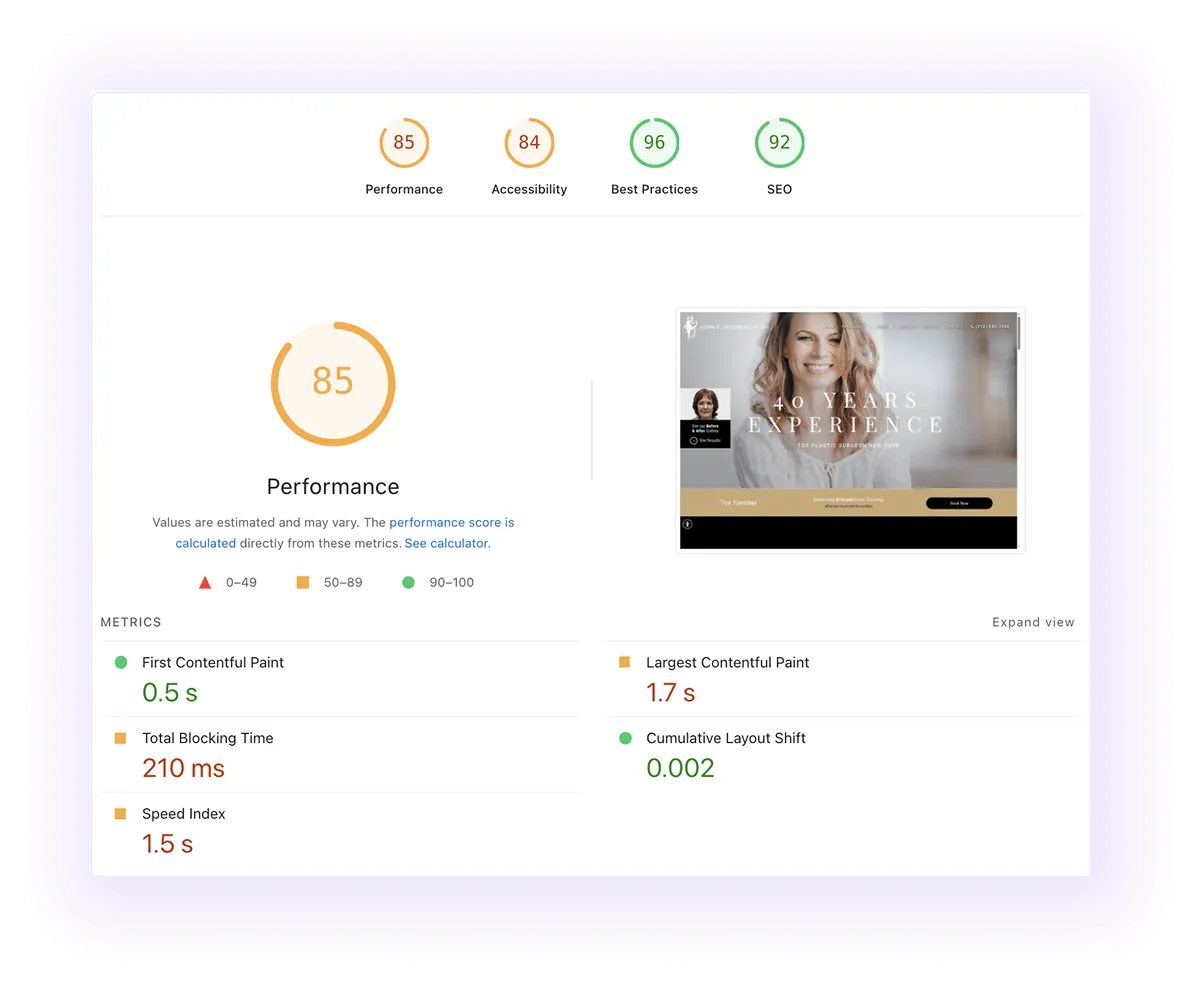Select the SEO label in the top summary
The width and height of the screenshot is (1200, 986).
(x=779, y=187)
